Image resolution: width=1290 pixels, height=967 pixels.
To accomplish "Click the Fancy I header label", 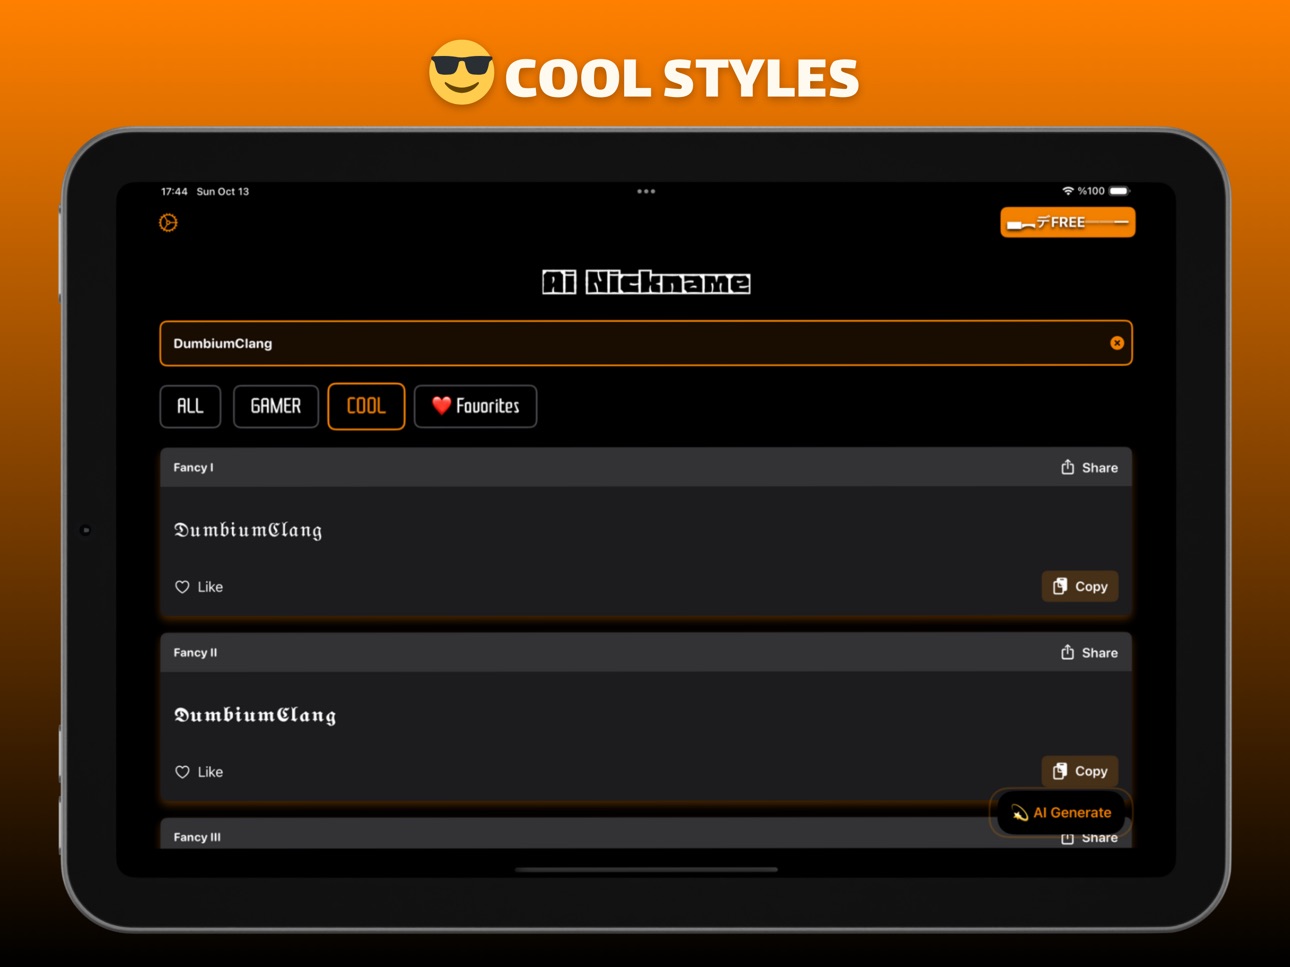I will [x=193, y=467].
